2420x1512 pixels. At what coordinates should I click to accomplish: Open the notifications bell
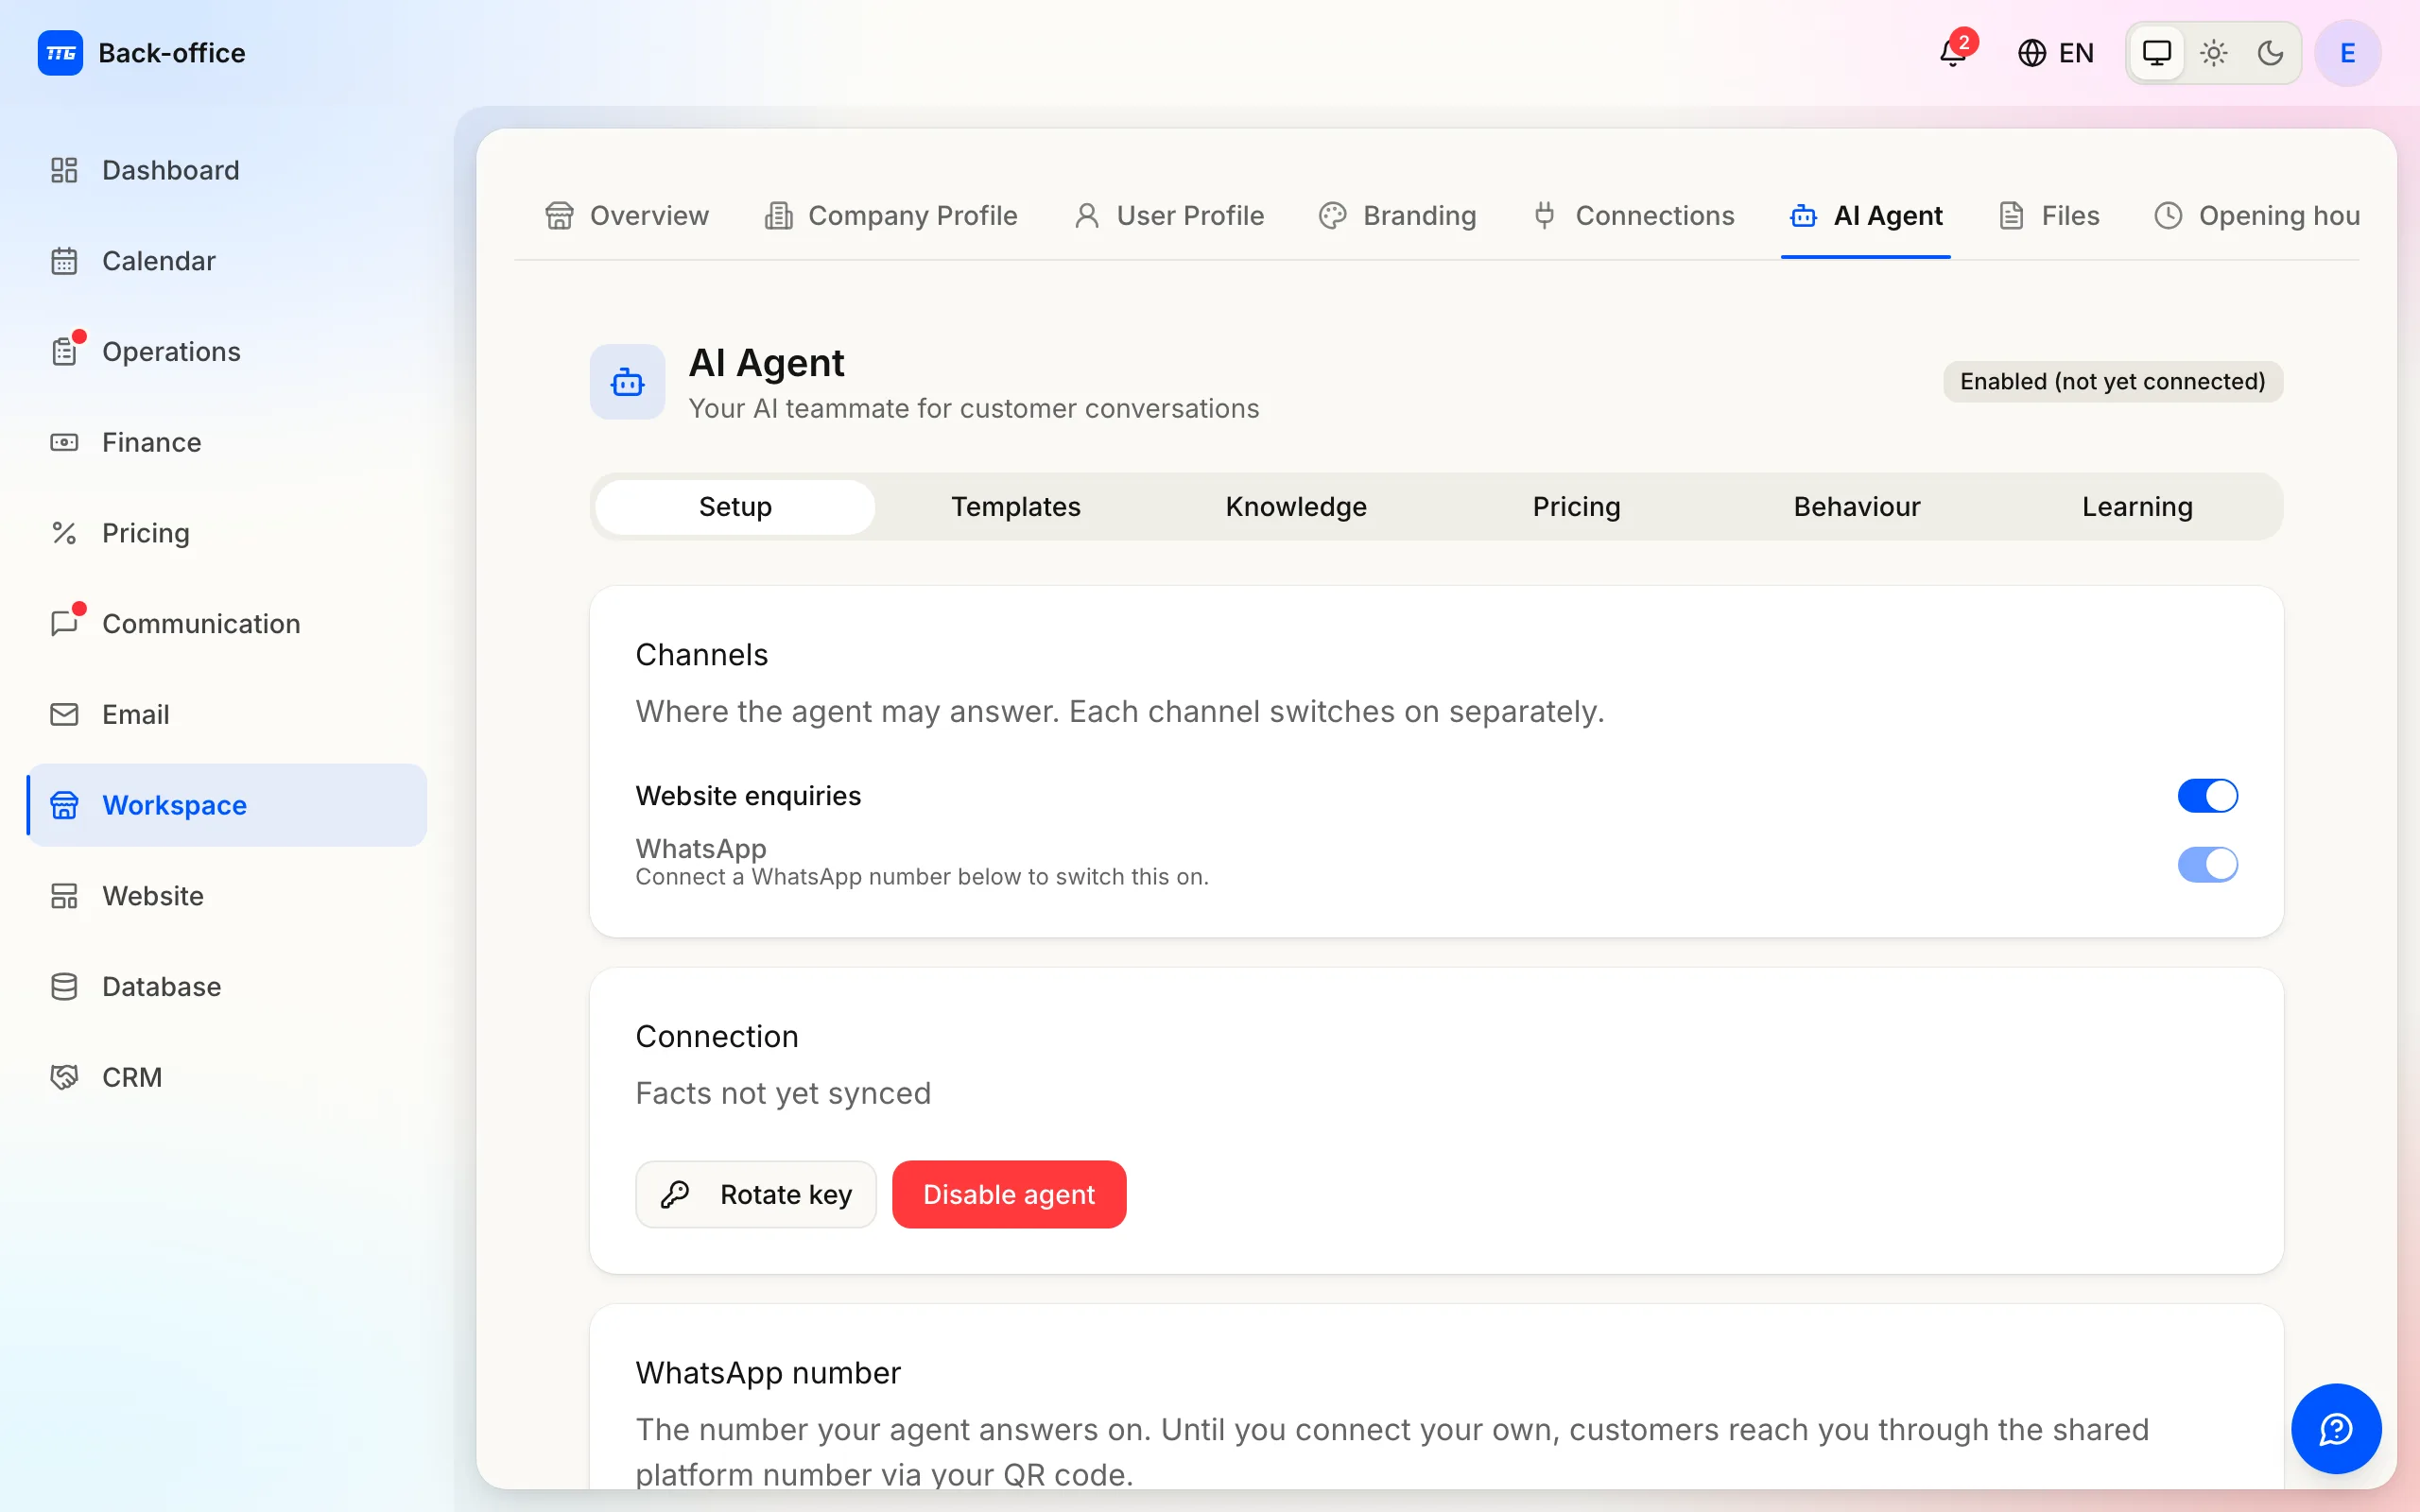point(1953,52)
